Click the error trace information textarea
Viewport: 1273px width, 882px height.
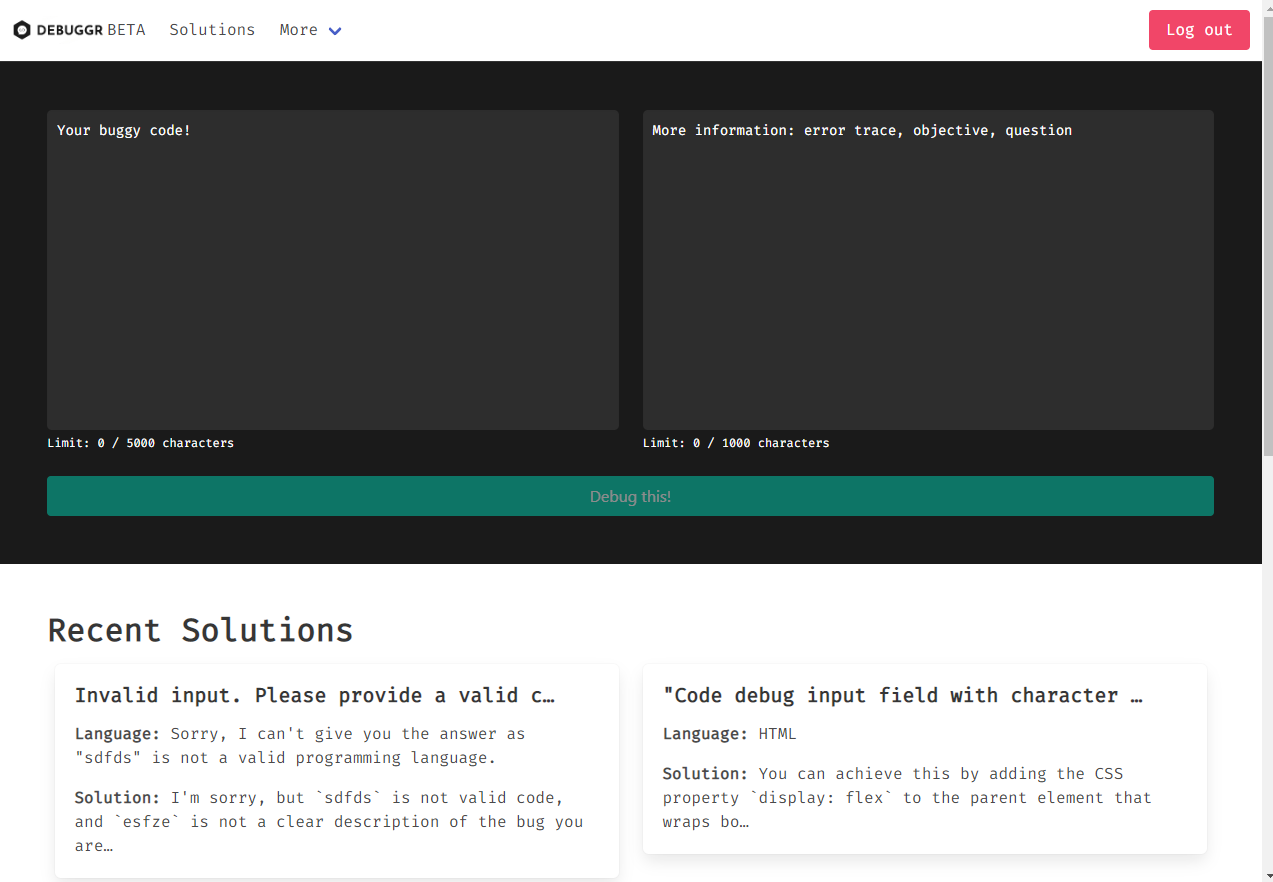(x=928, y=270)
